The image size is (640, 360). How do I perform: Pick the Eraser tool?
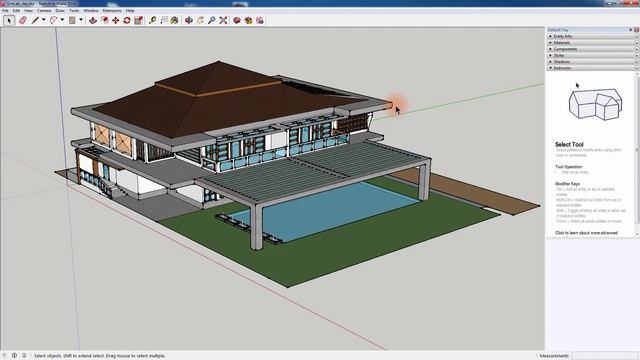22,20
